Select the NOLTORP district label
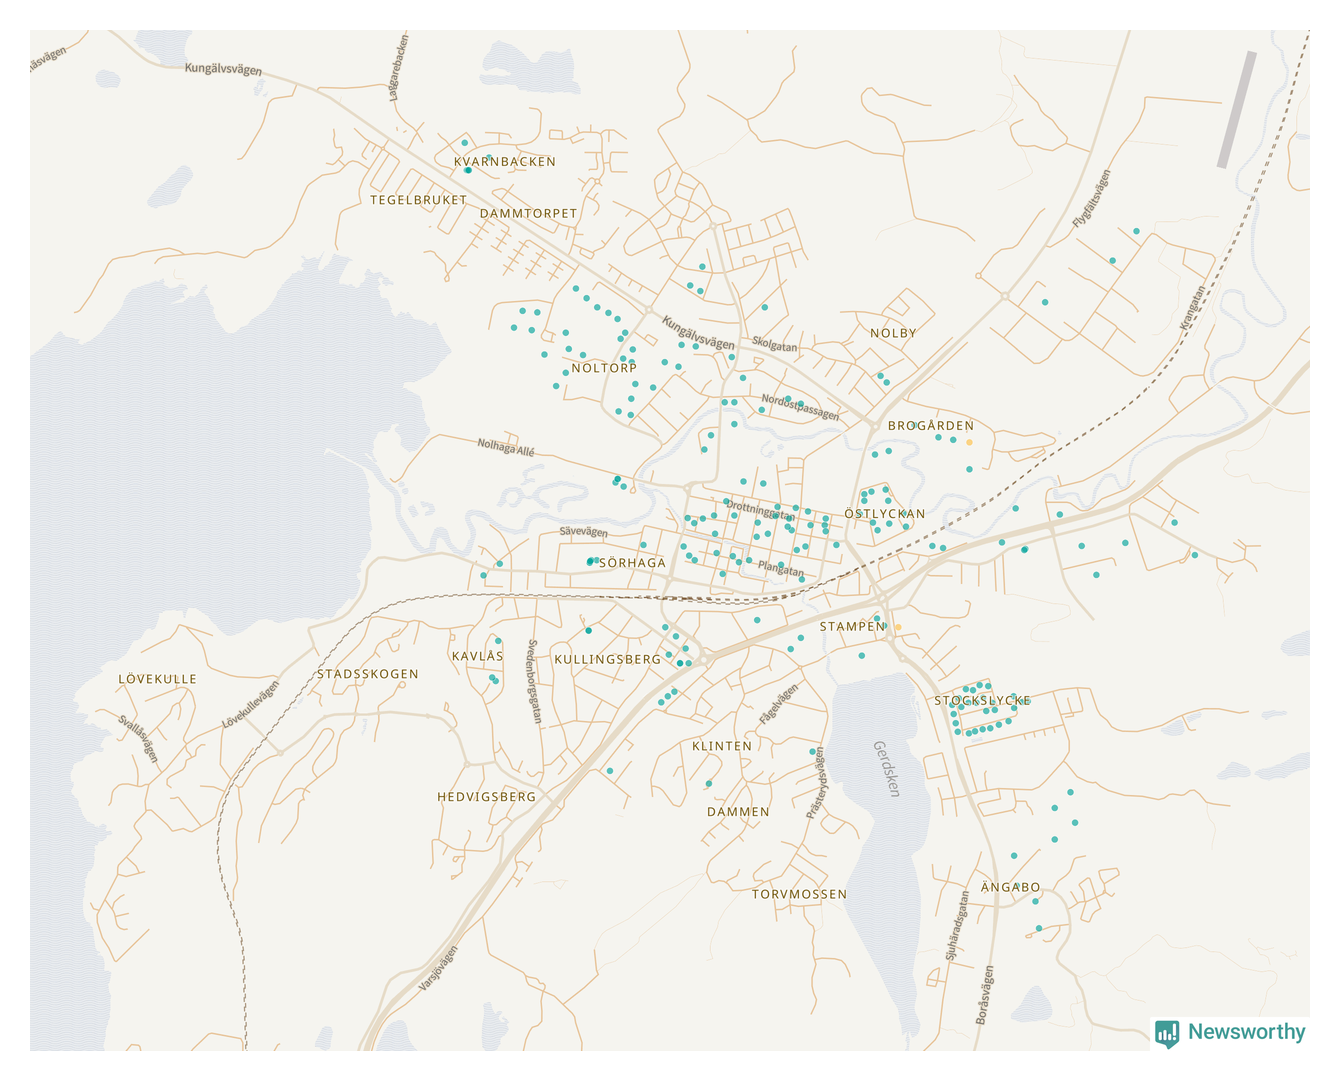 pyautogui.click(x=604, y=368)
